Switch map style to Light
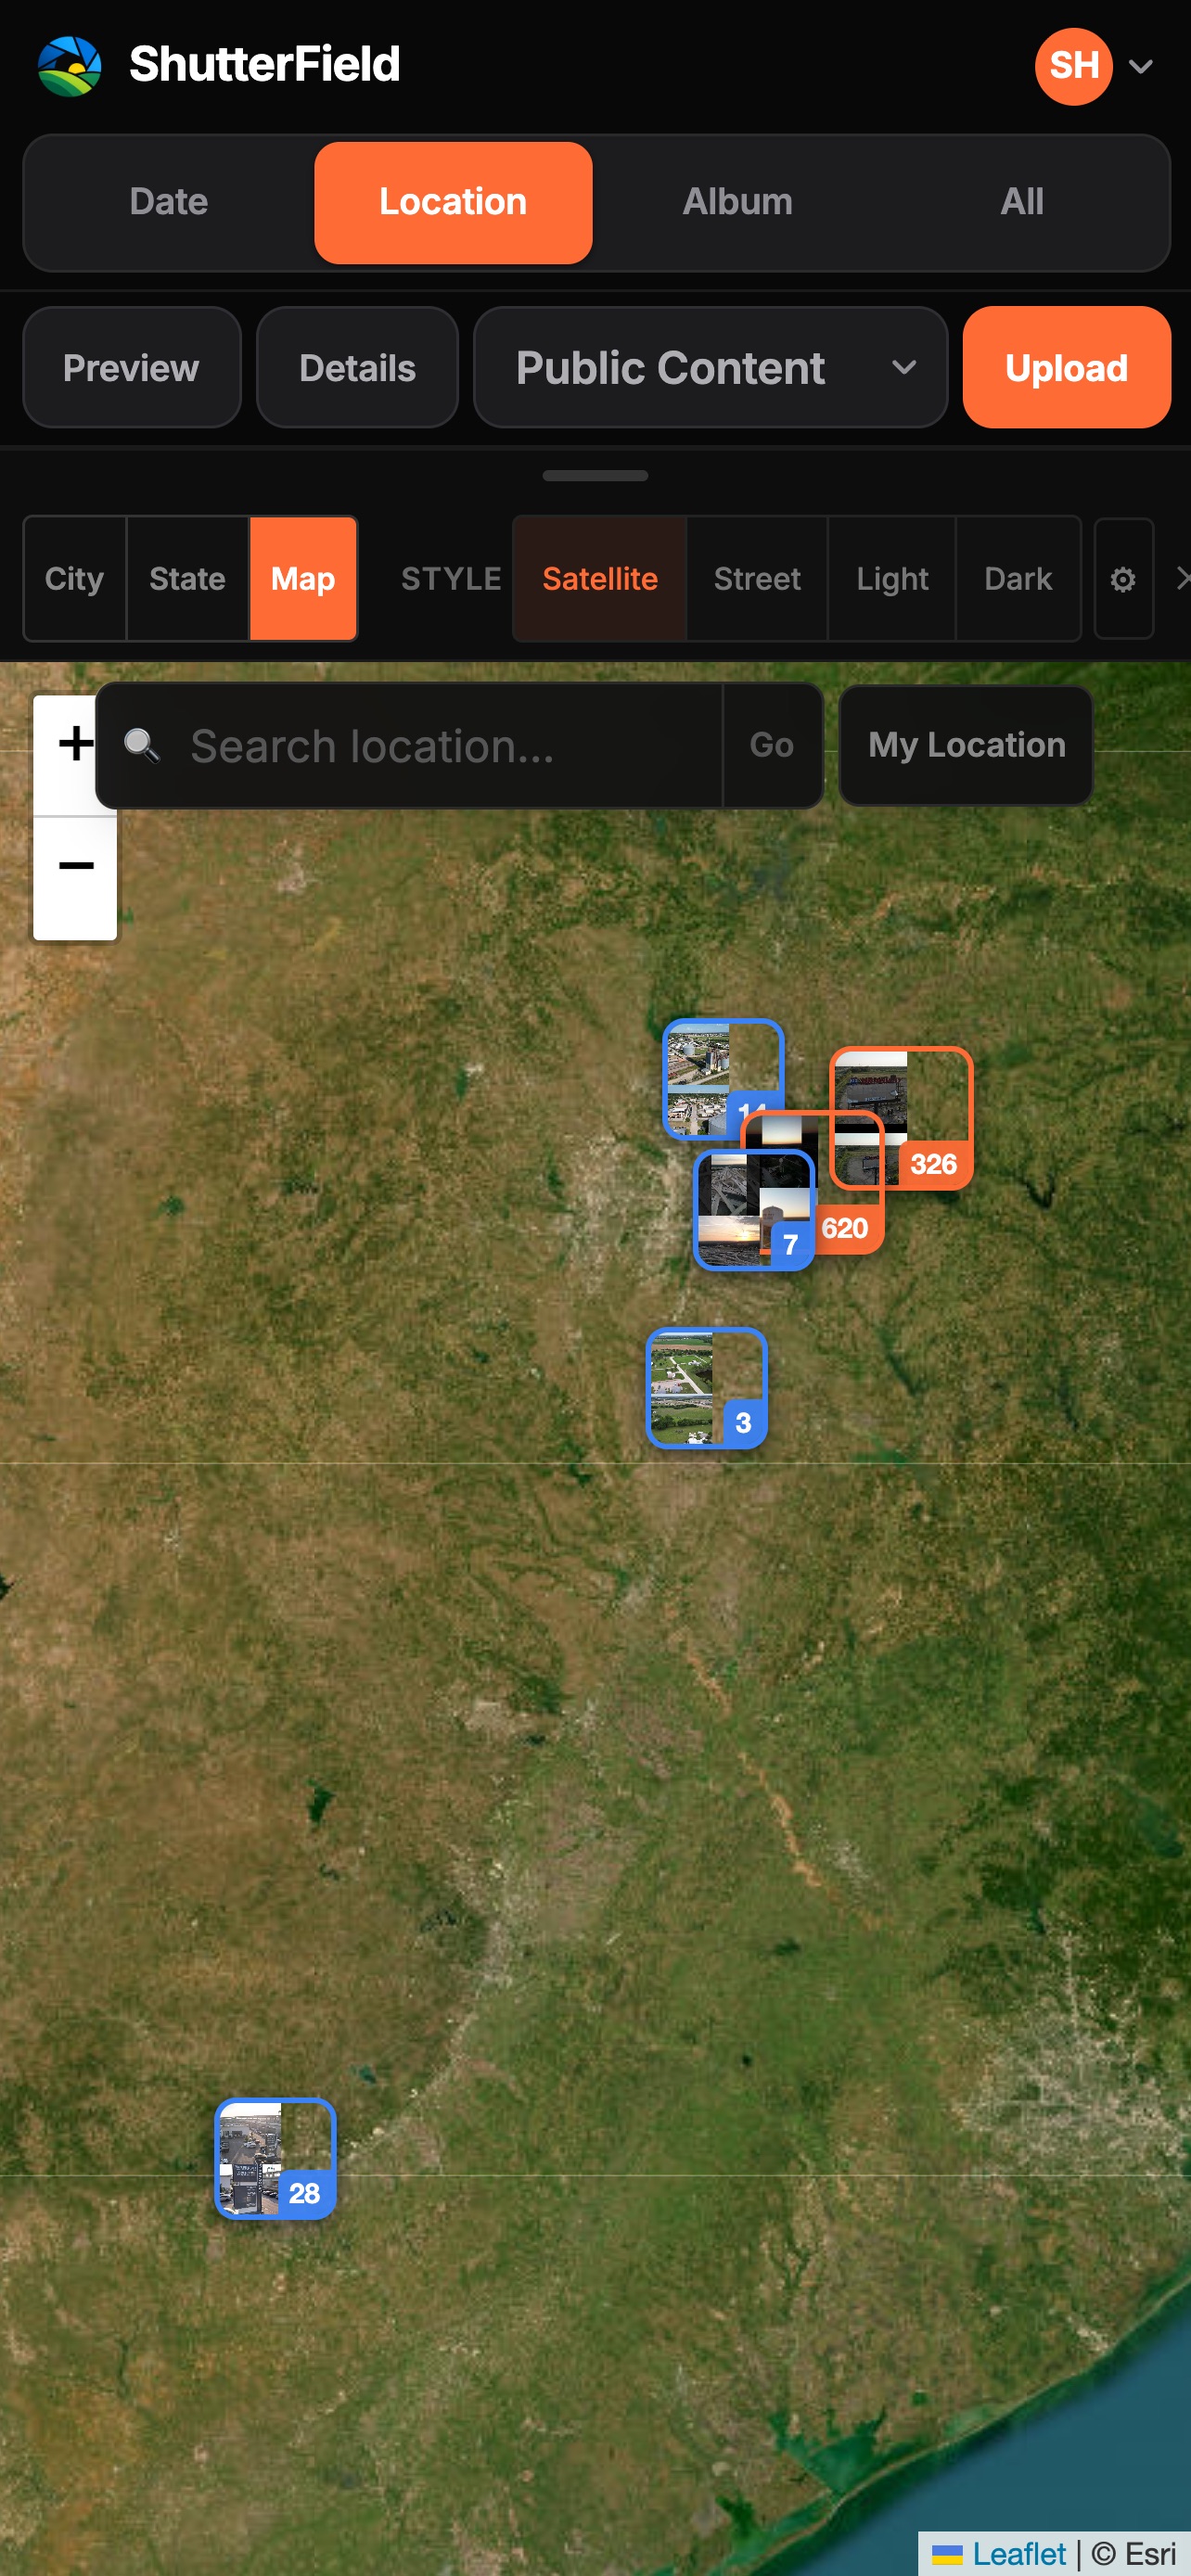Screen dimensions: 1191x2576 [892, 579]
